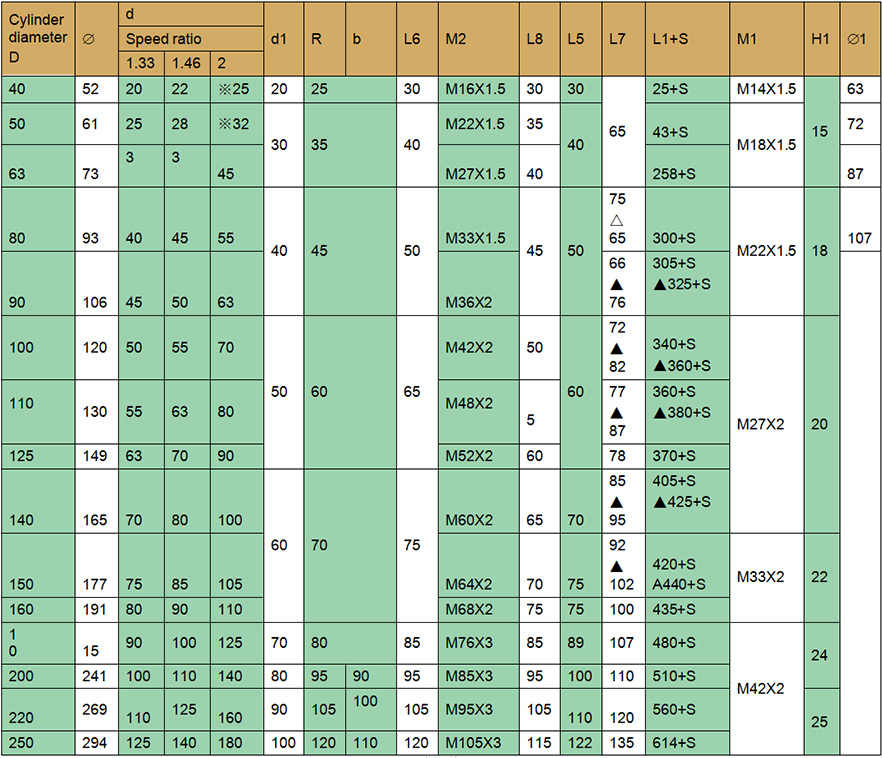
Task: Select the "M27X1.5" thread cell
Action: pyautogui.click(x=479, y=166)
